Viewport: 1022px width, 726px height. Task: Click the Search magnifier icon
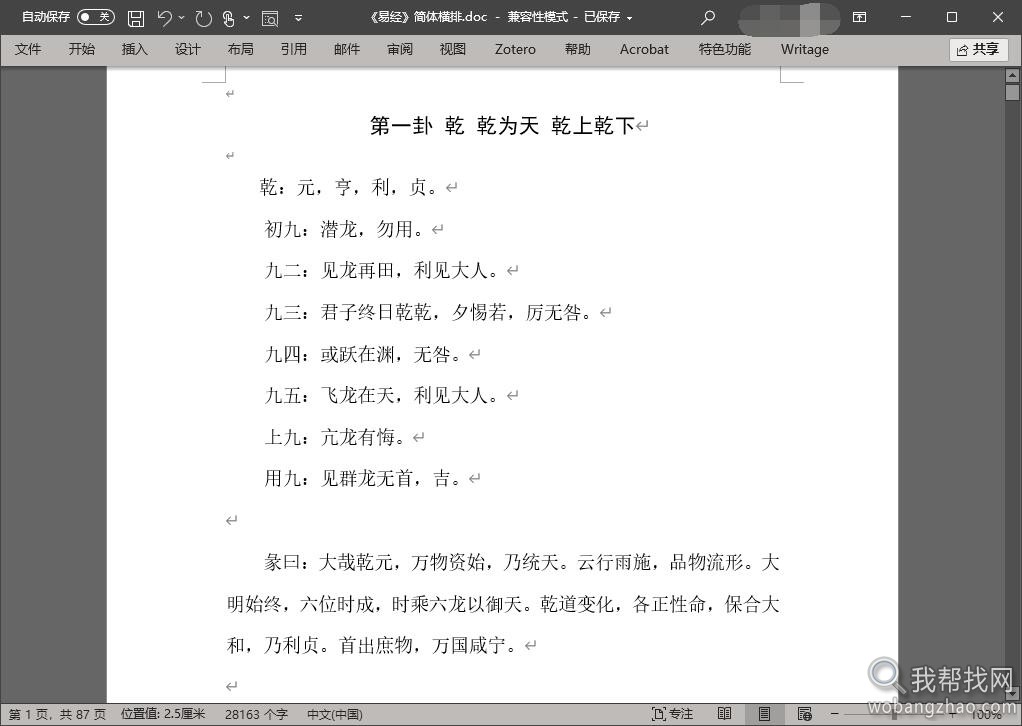coord(708,18)
